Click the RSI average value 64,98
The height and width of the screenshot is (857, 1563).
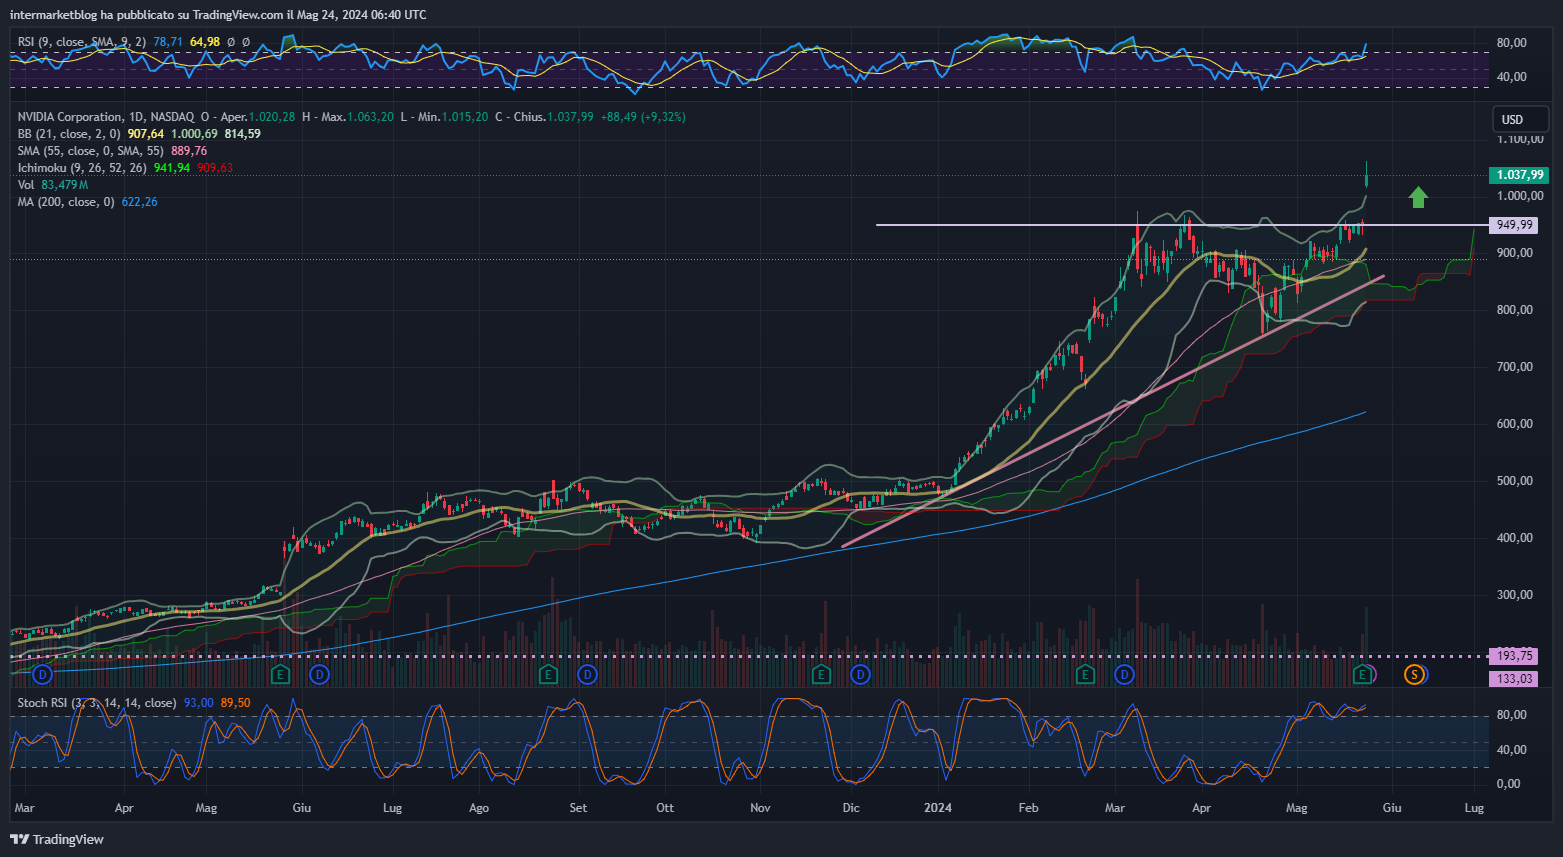click(204, 42)
